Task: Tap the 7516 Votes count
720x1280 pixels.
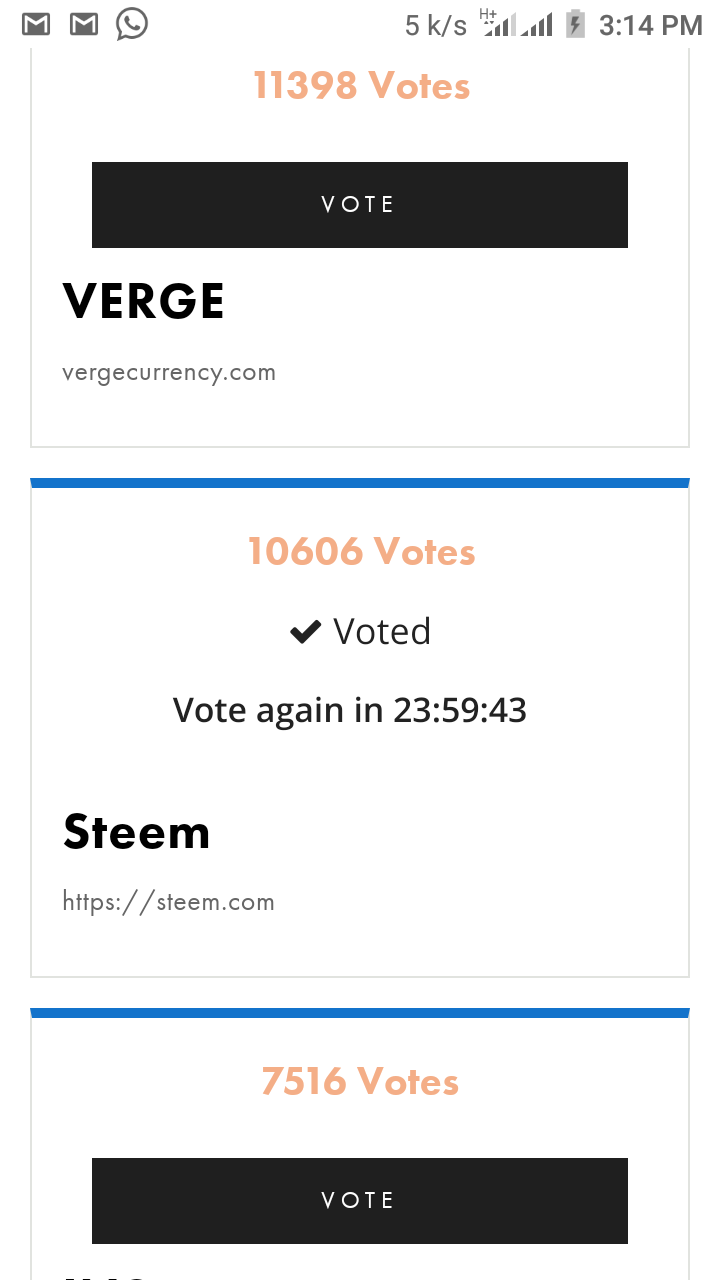Action: tap(360, 1081)
